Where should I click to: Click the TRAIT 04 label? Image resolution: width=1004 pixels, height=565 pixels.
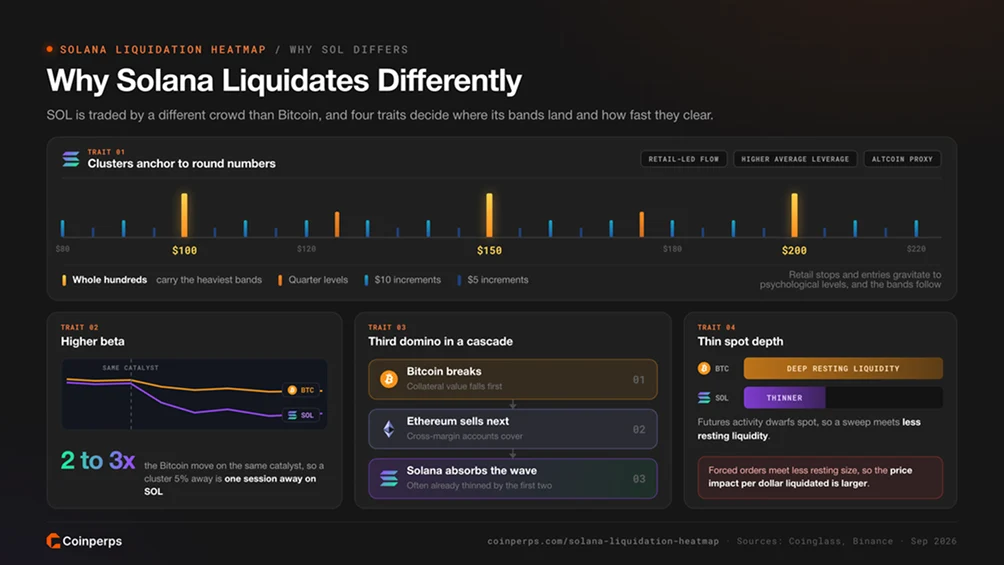point(717,327)
